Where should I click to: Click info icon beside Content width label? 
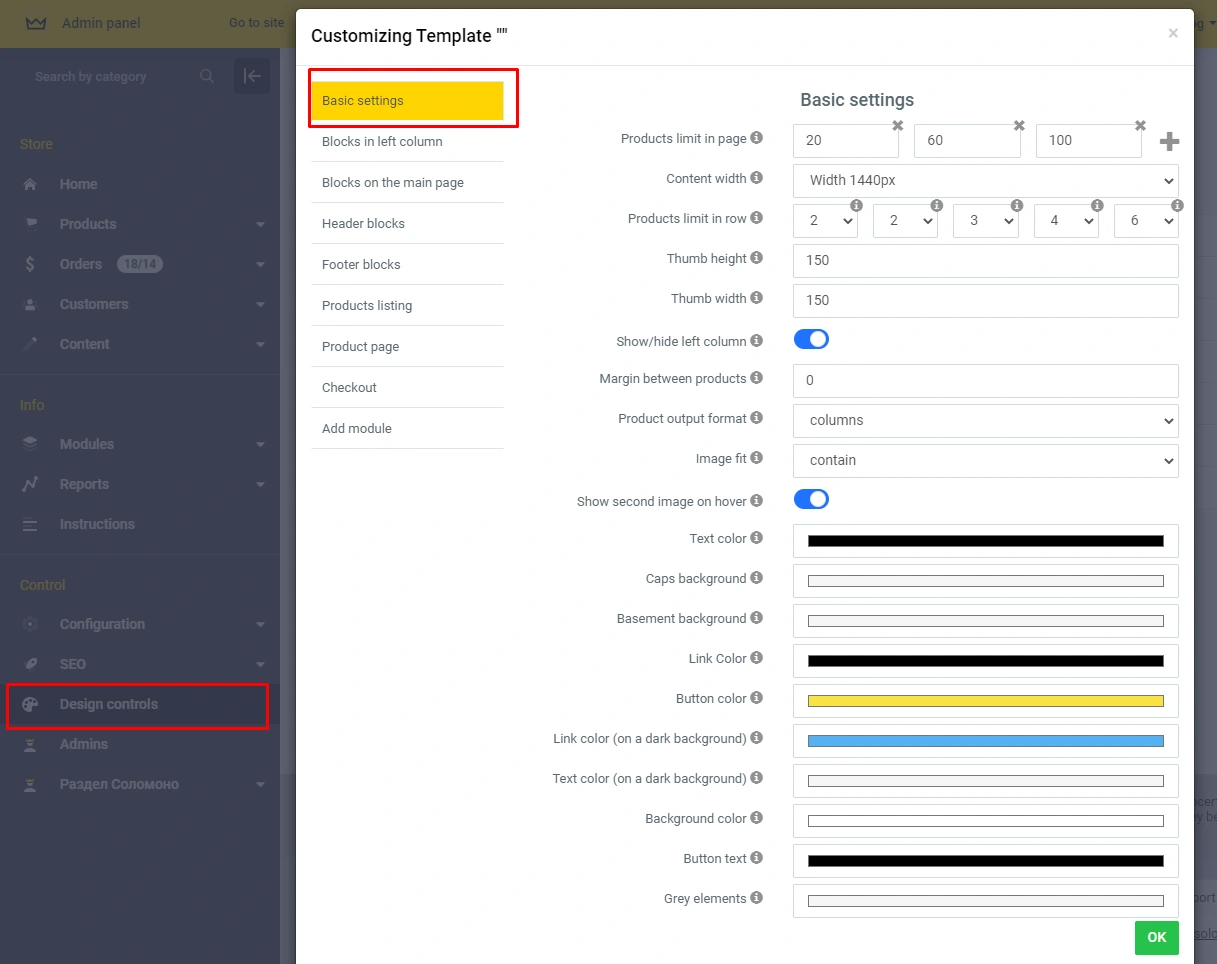tap(756, 178)
